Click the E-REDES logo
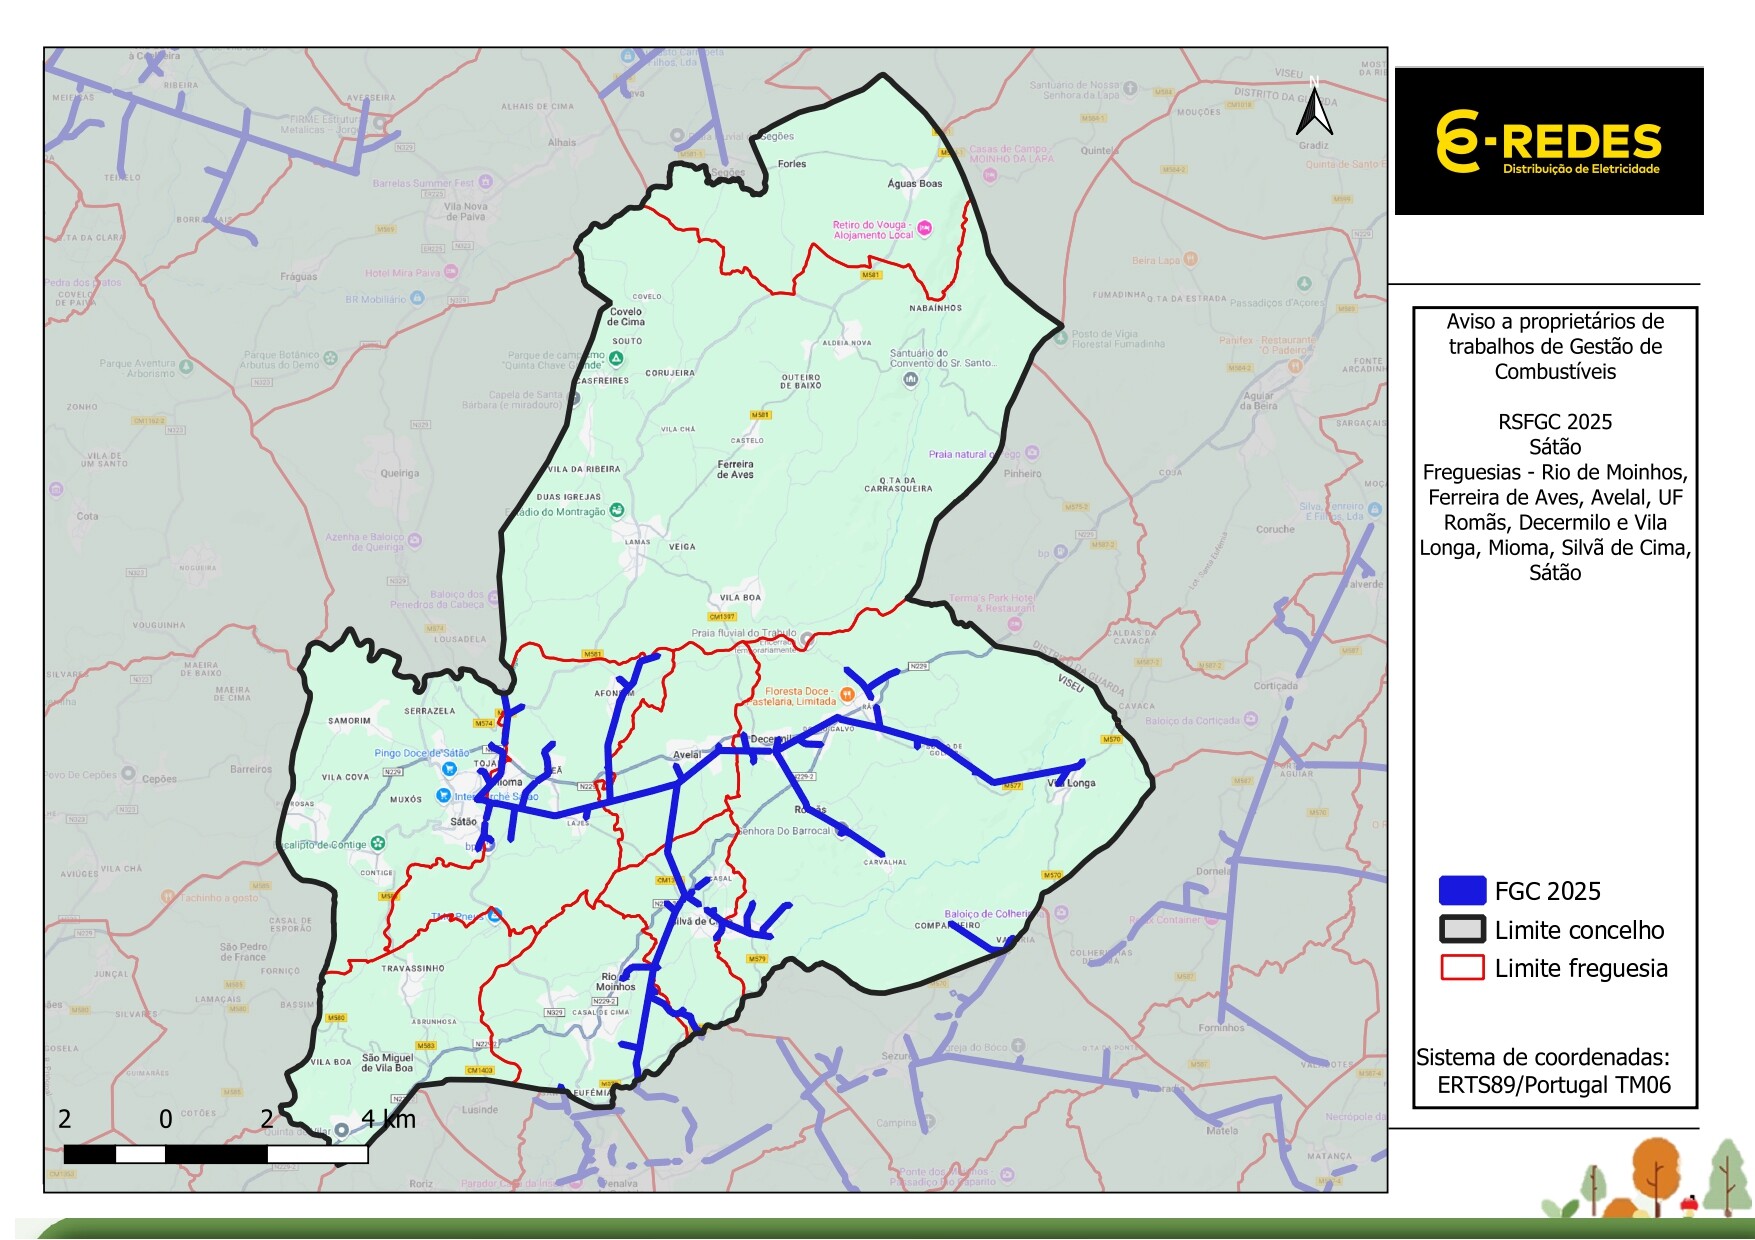The height and width of the screenshot is (1240, 1755). (1548, 142)
